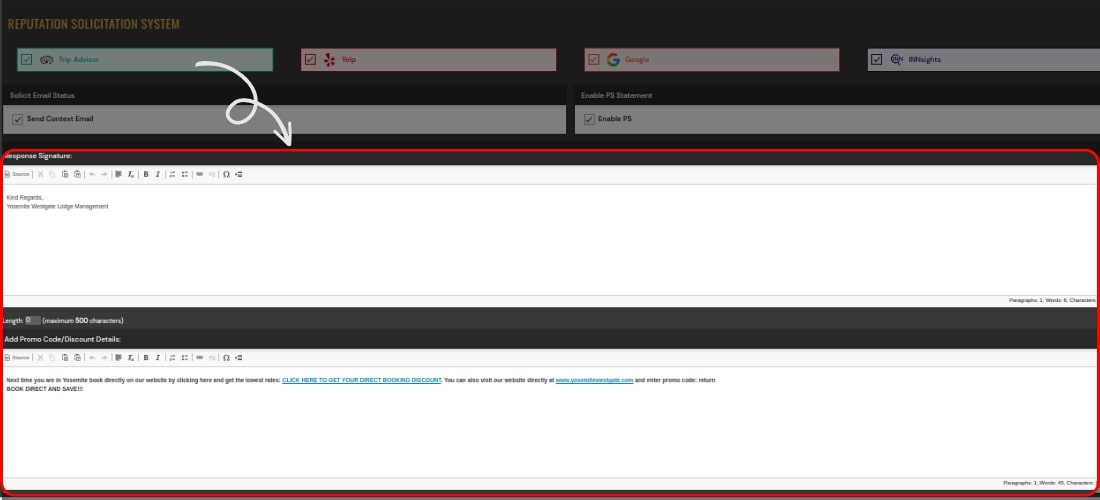Open CLICK HERE TO GET YOUR DIRECT BOOKING DISCOUNT link
The width and height of the screenshot is (1100, 500).
pos(362,380)
